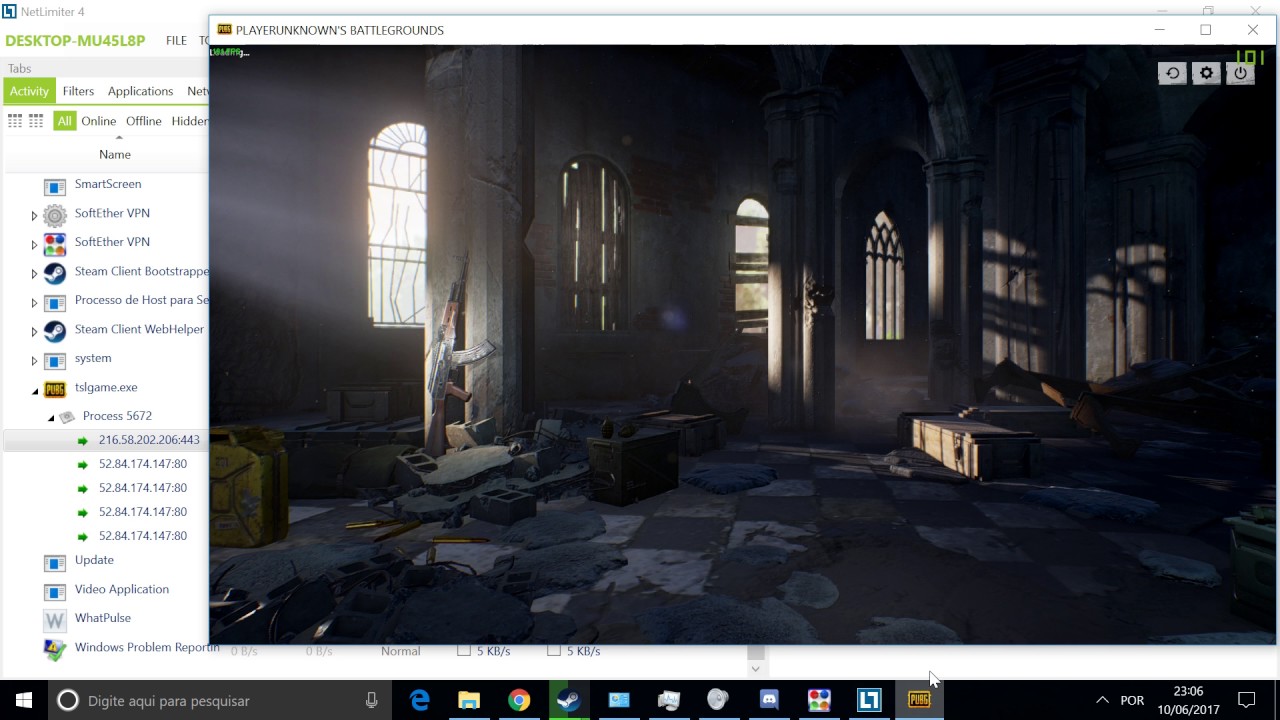1280x720 pixels.
Task: Open Discord from the taskbar
Action: pos(769,700)
